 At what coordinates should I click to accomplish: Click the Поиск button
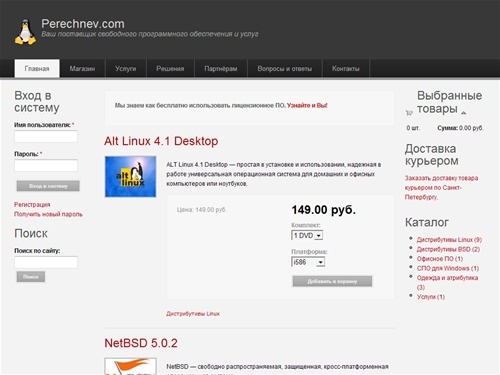pos(31,277)
